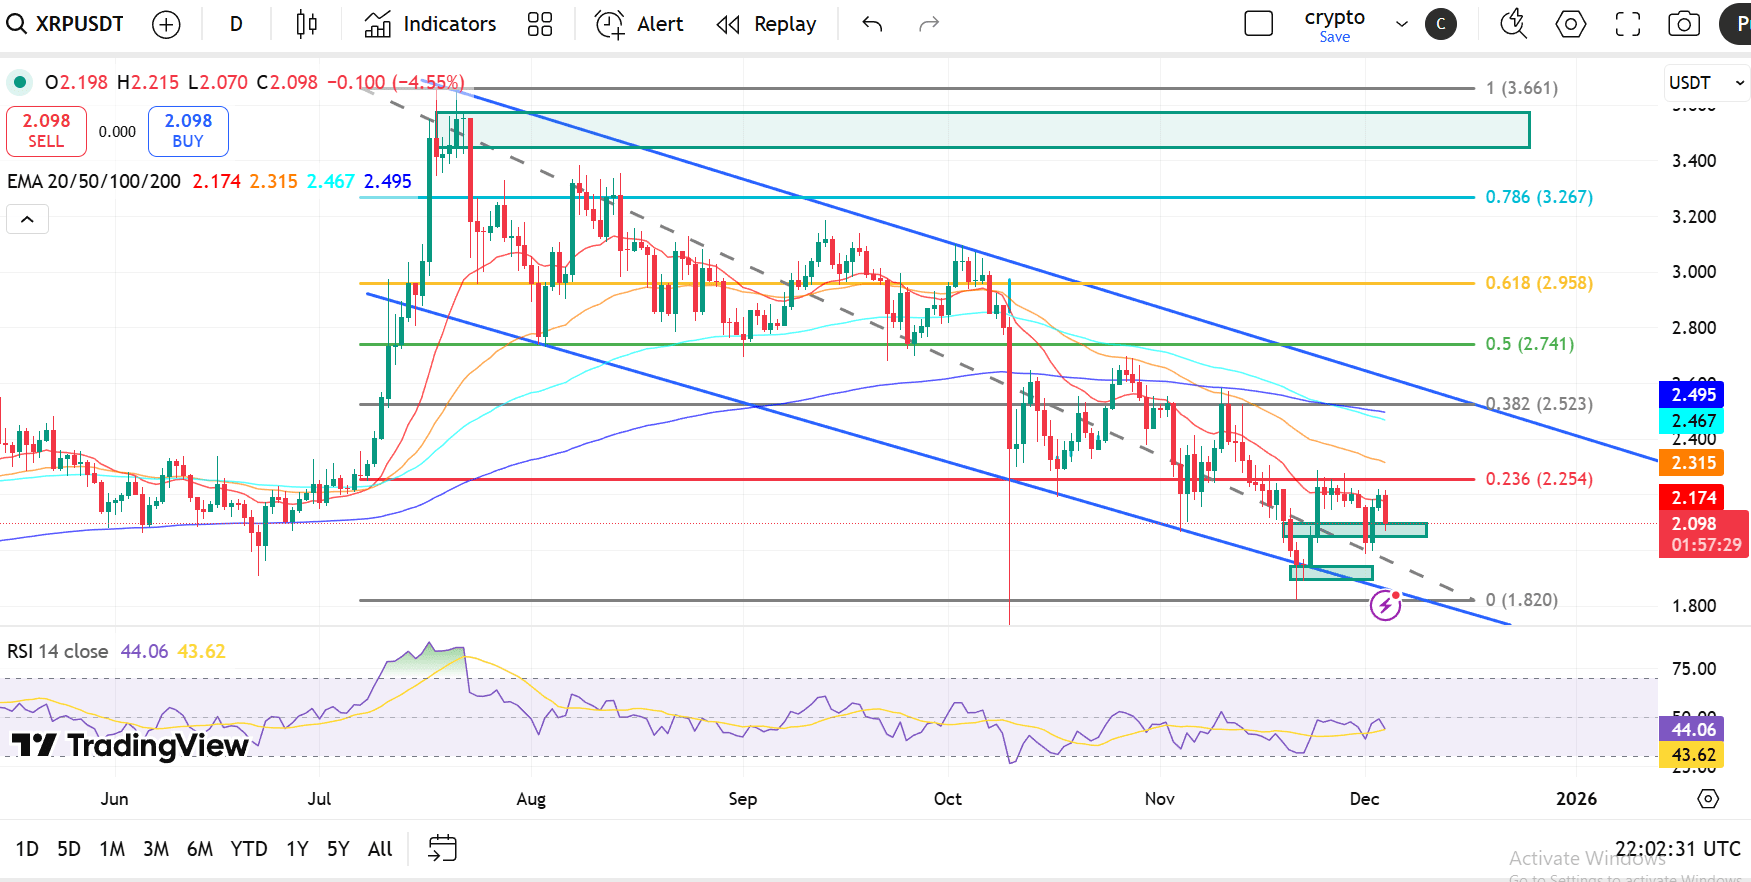Click the red 2.174 EMA price tag
This screenshot has height=882, width=1751.
1693,497
